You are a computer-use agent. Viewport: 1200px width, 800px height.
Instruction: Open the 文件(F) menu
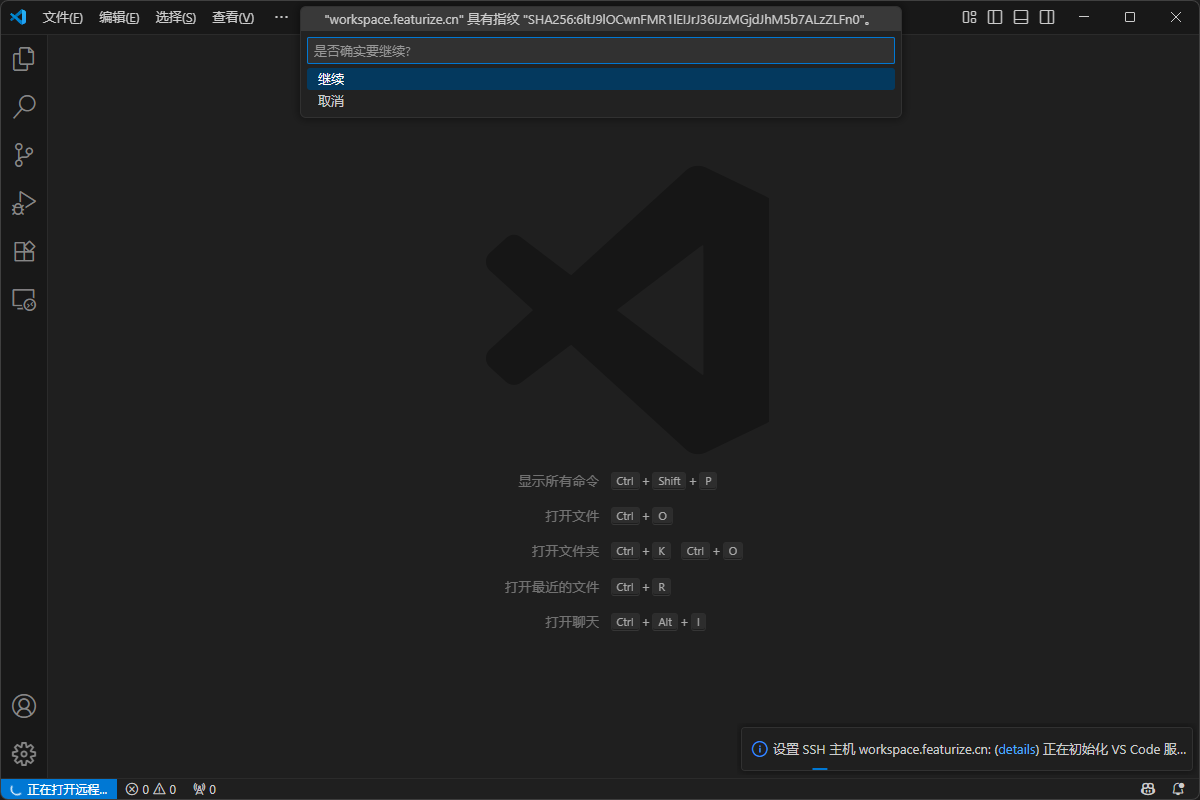click(x=63, y=18)
